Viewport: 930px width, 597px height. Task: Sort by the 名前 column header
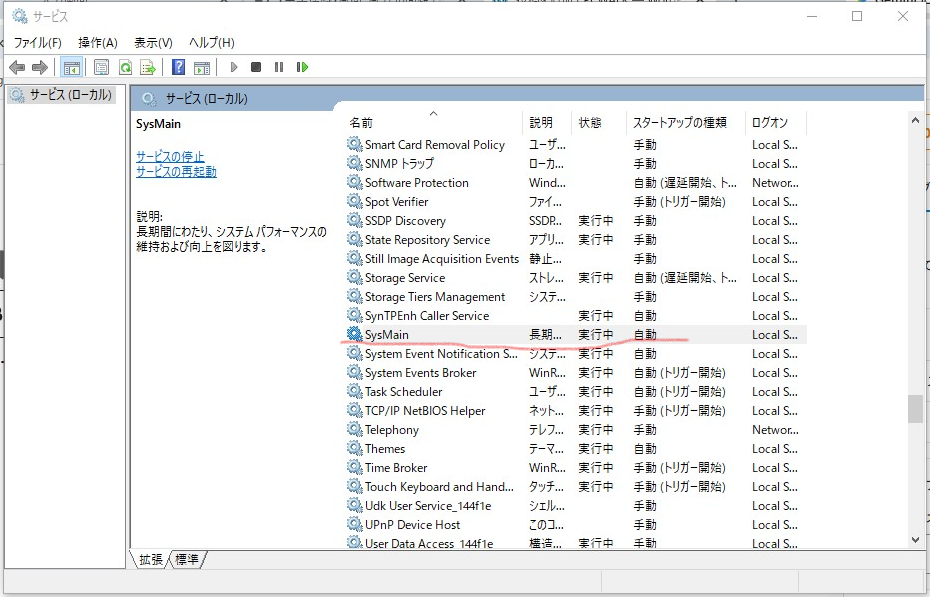coord(434,123)
